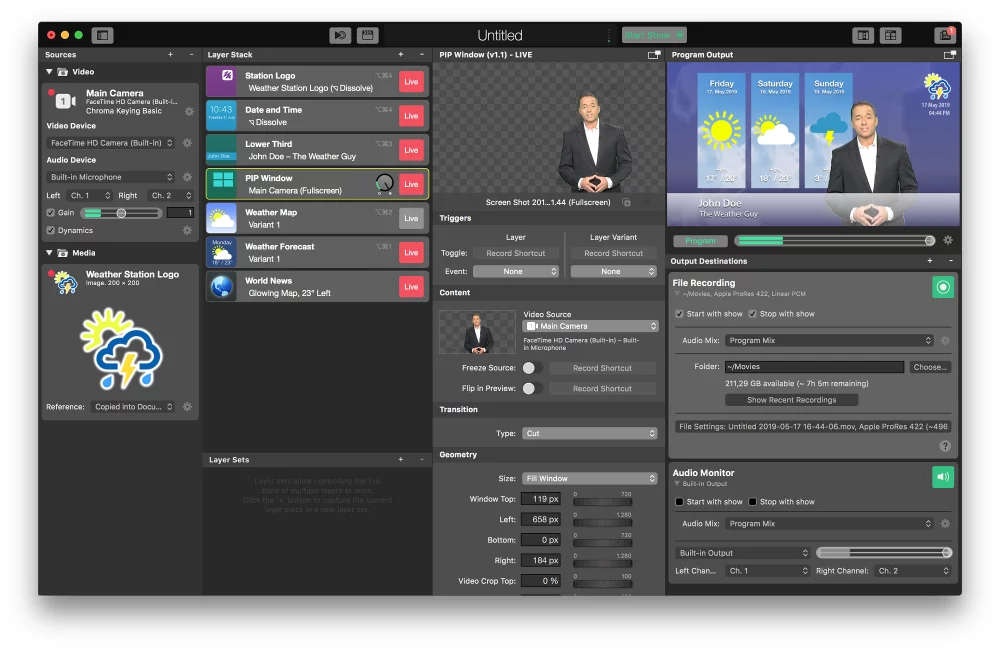This screenshot has height=650, width=1000.
Task: Open the Built-in Output dropdown in Audio Monitor
Action: coord(743,553)
